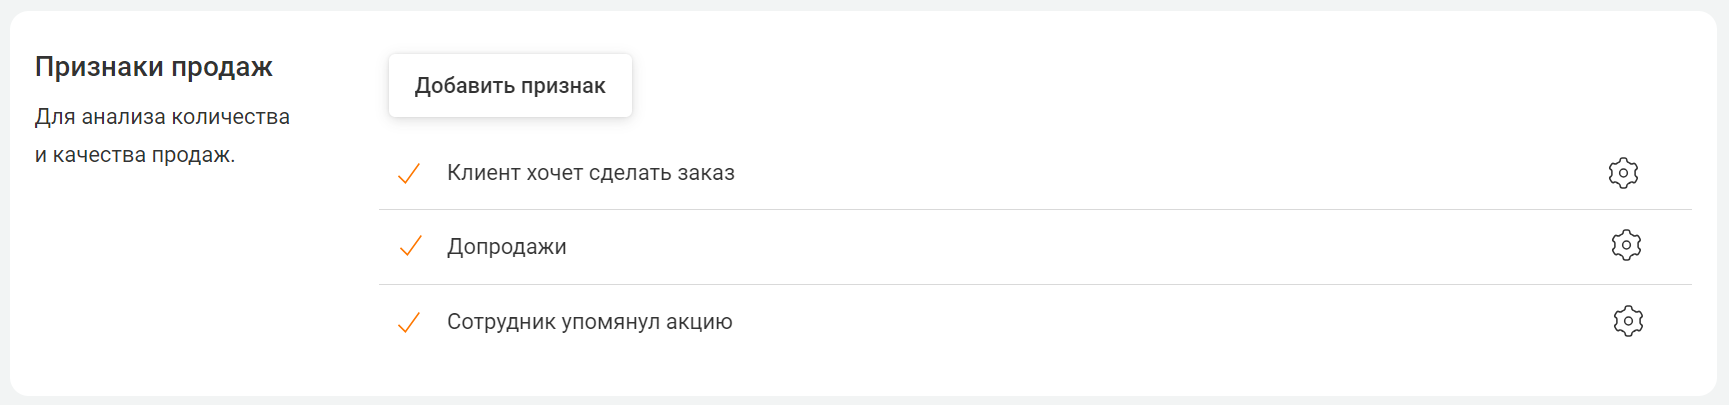Toggle orange checkmark next to Сотрудник упомянул акцию
The image size is (1729, 405).
pos(408,322)
